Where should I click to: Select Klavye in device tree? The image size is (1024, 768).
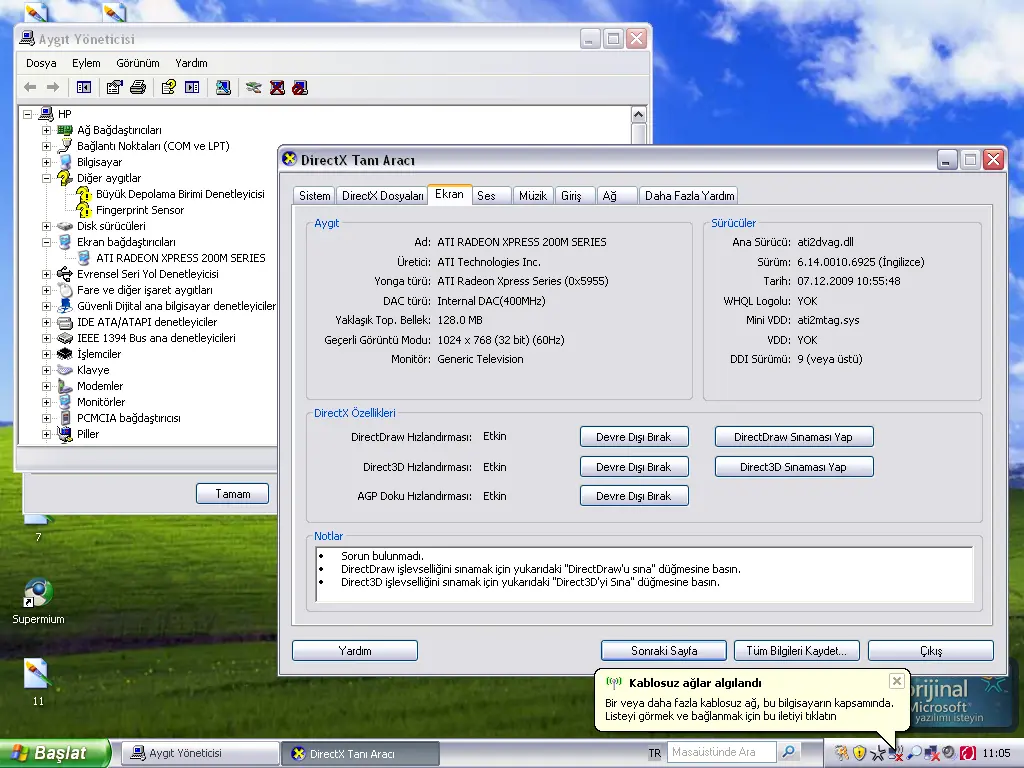click(x=93, y=370)
